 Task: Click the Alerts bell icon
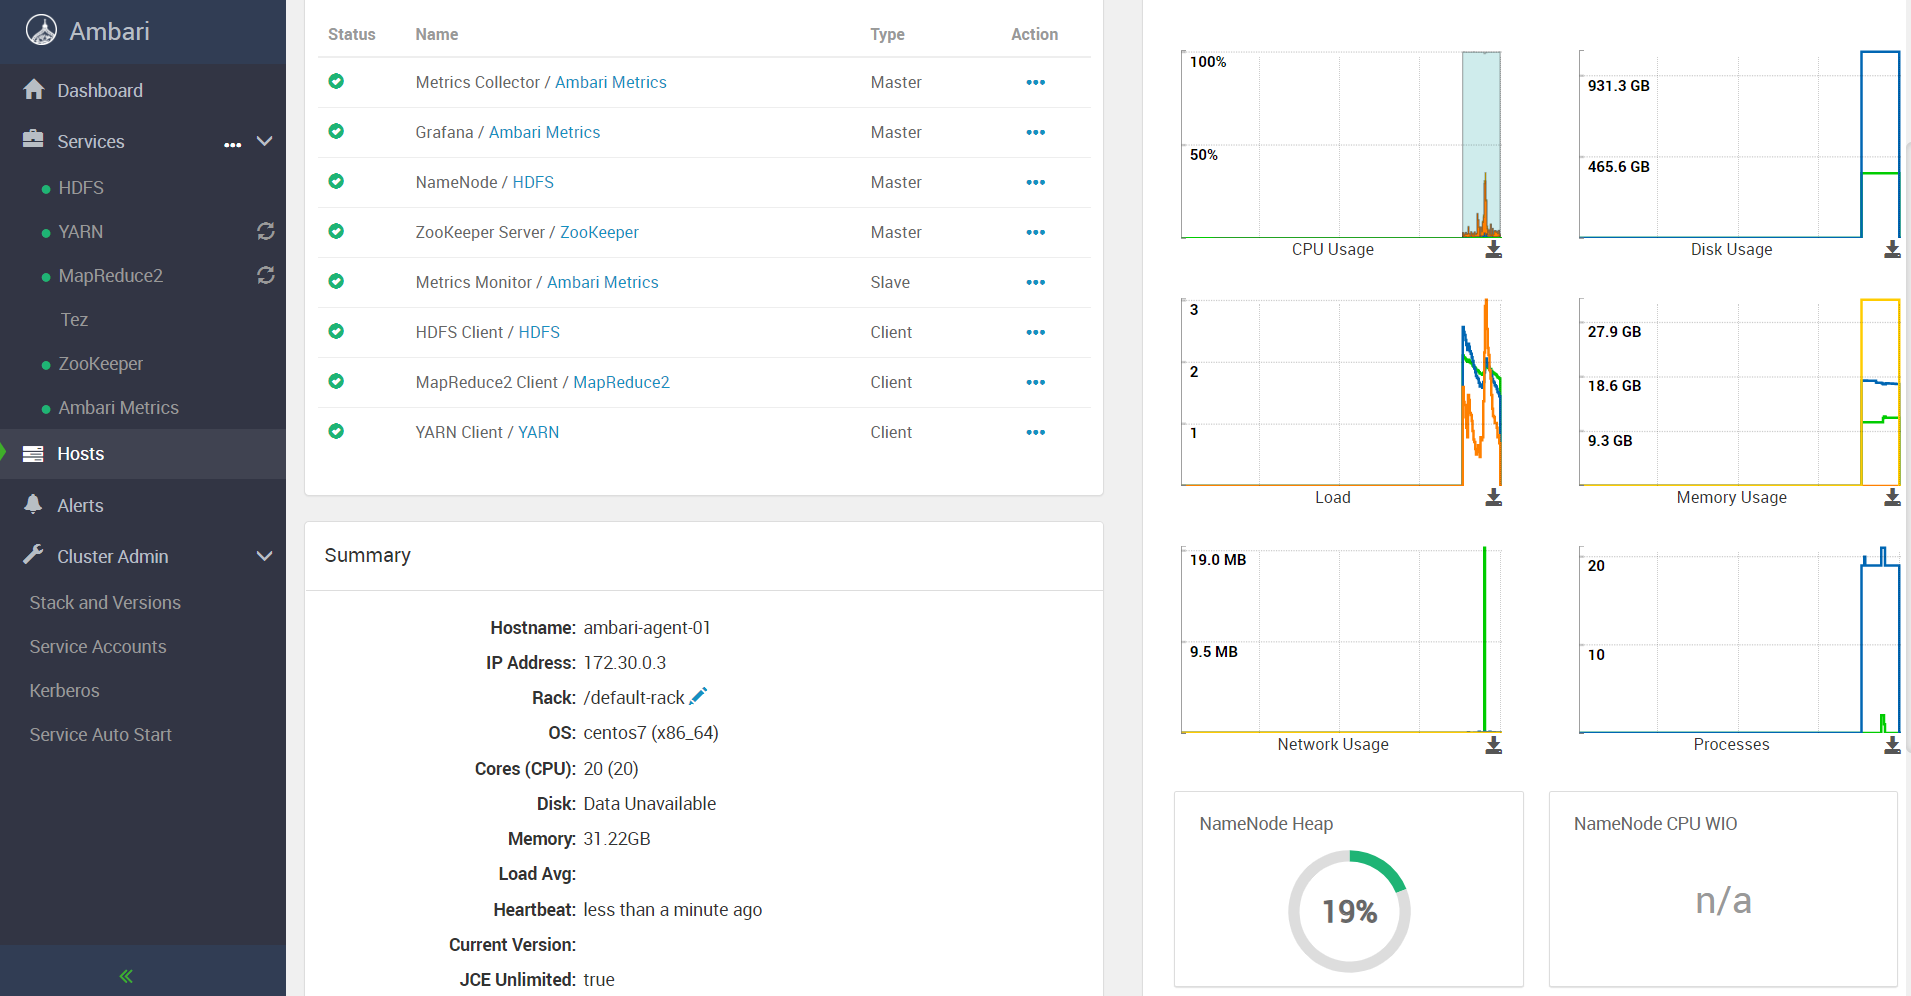click(33, 504)
